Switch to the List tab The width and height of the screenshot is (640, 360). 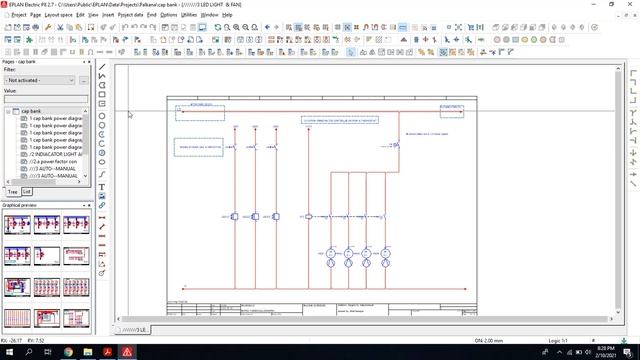pyautogui.click(x=27, y=191)
